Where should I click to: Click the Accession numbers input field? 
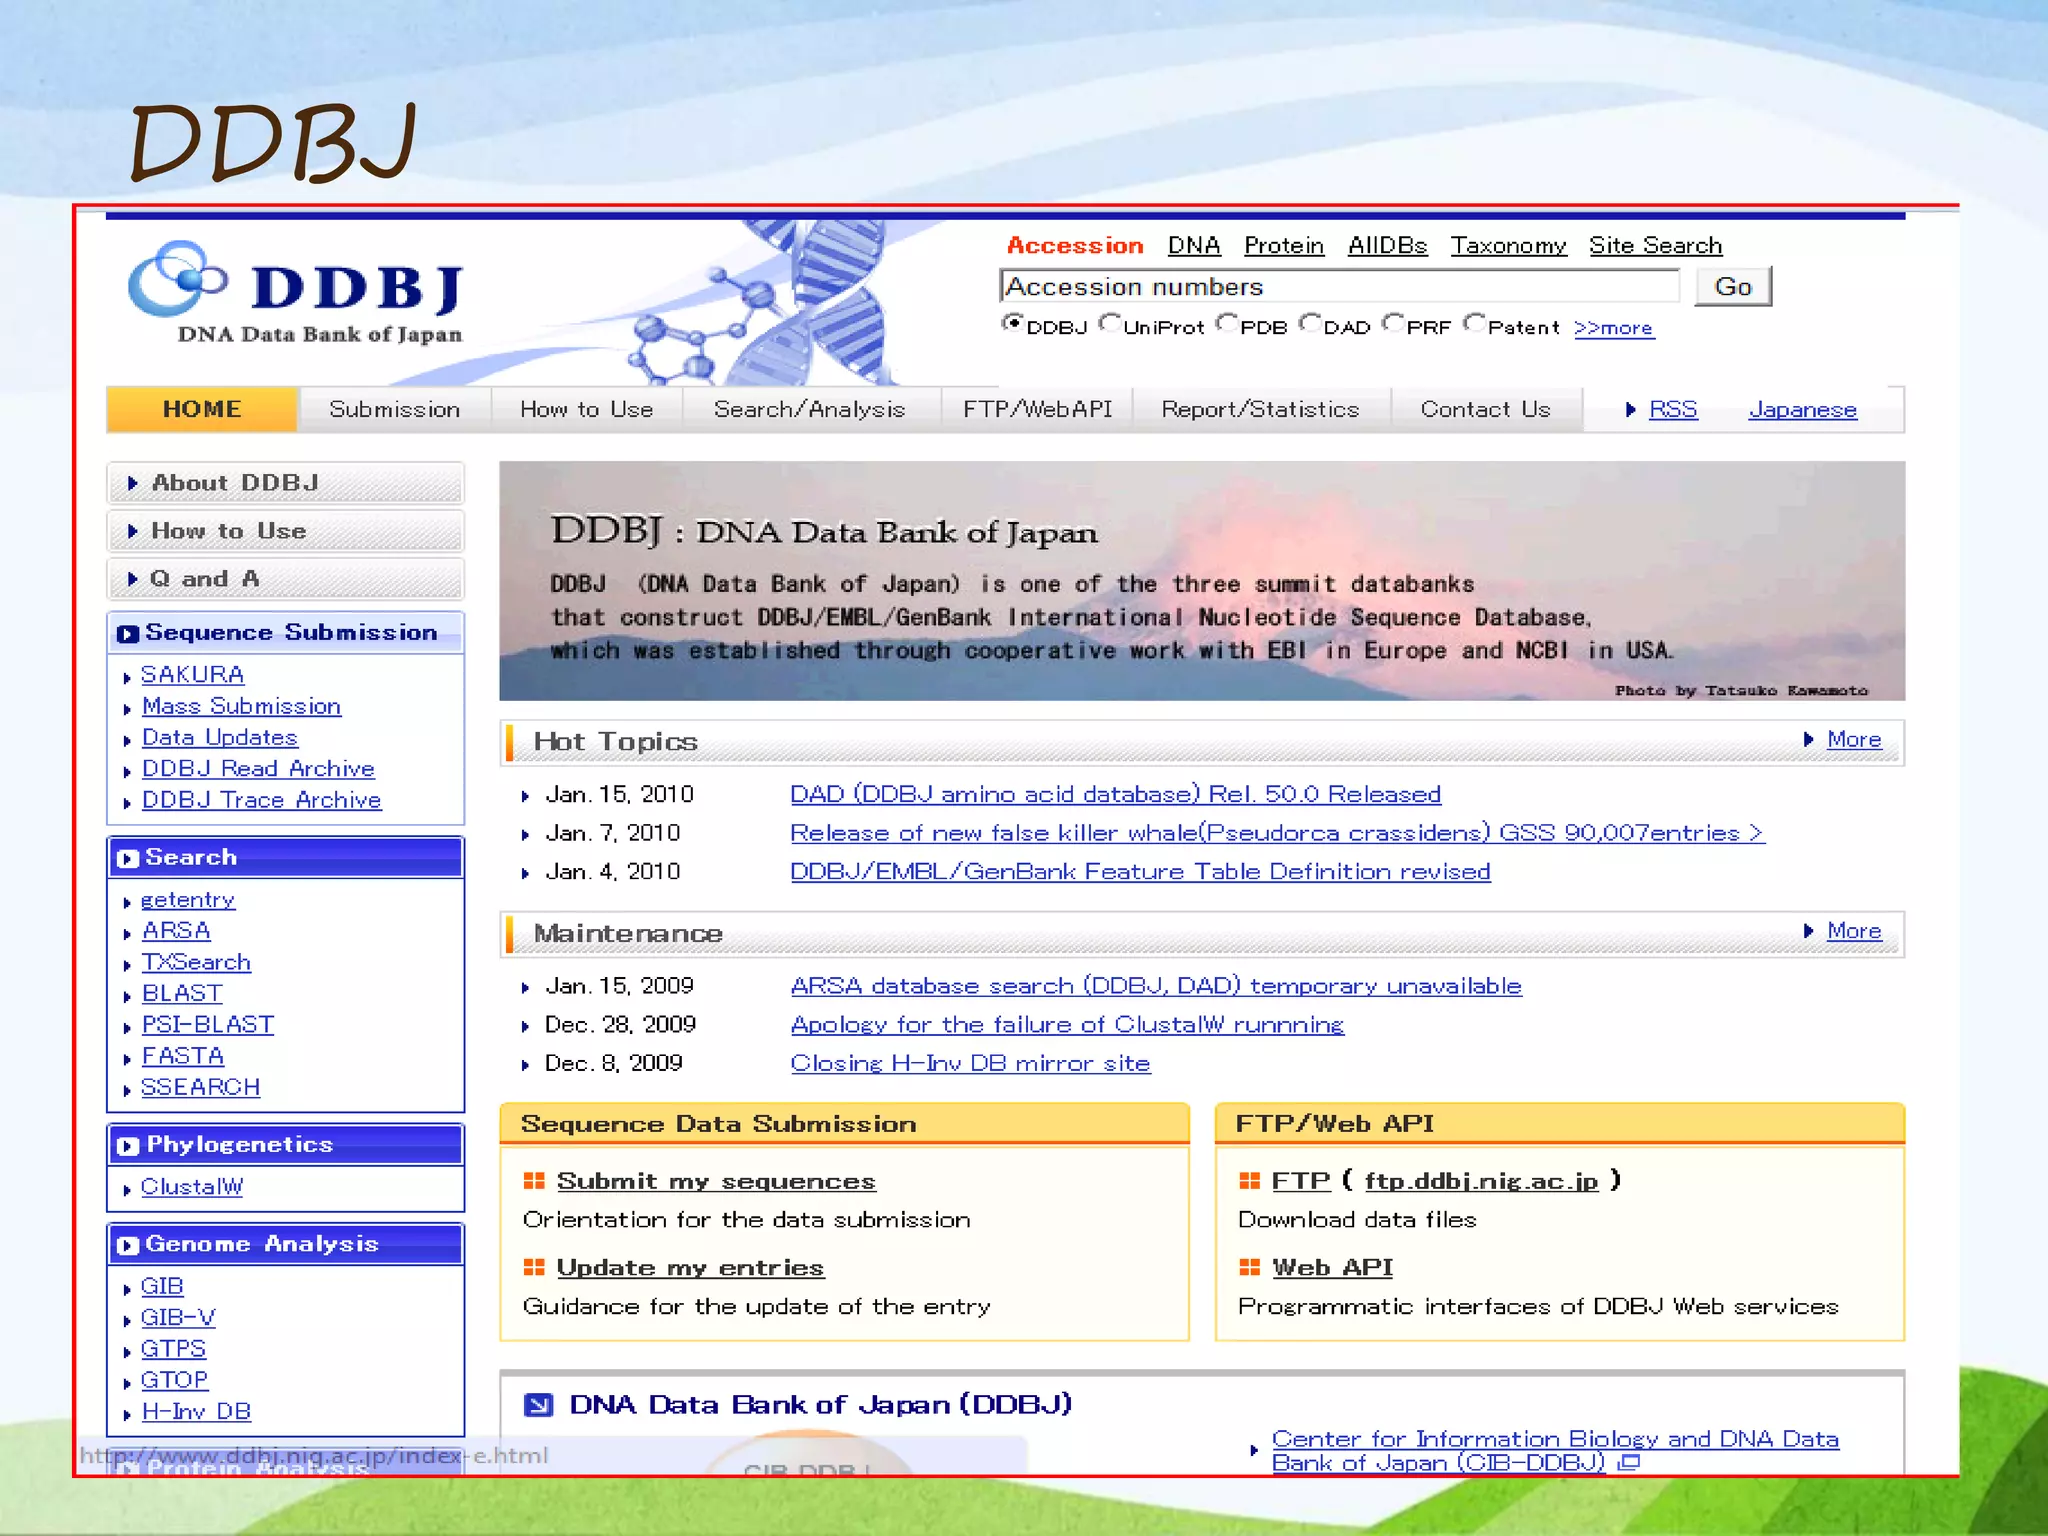[1340, 287]
